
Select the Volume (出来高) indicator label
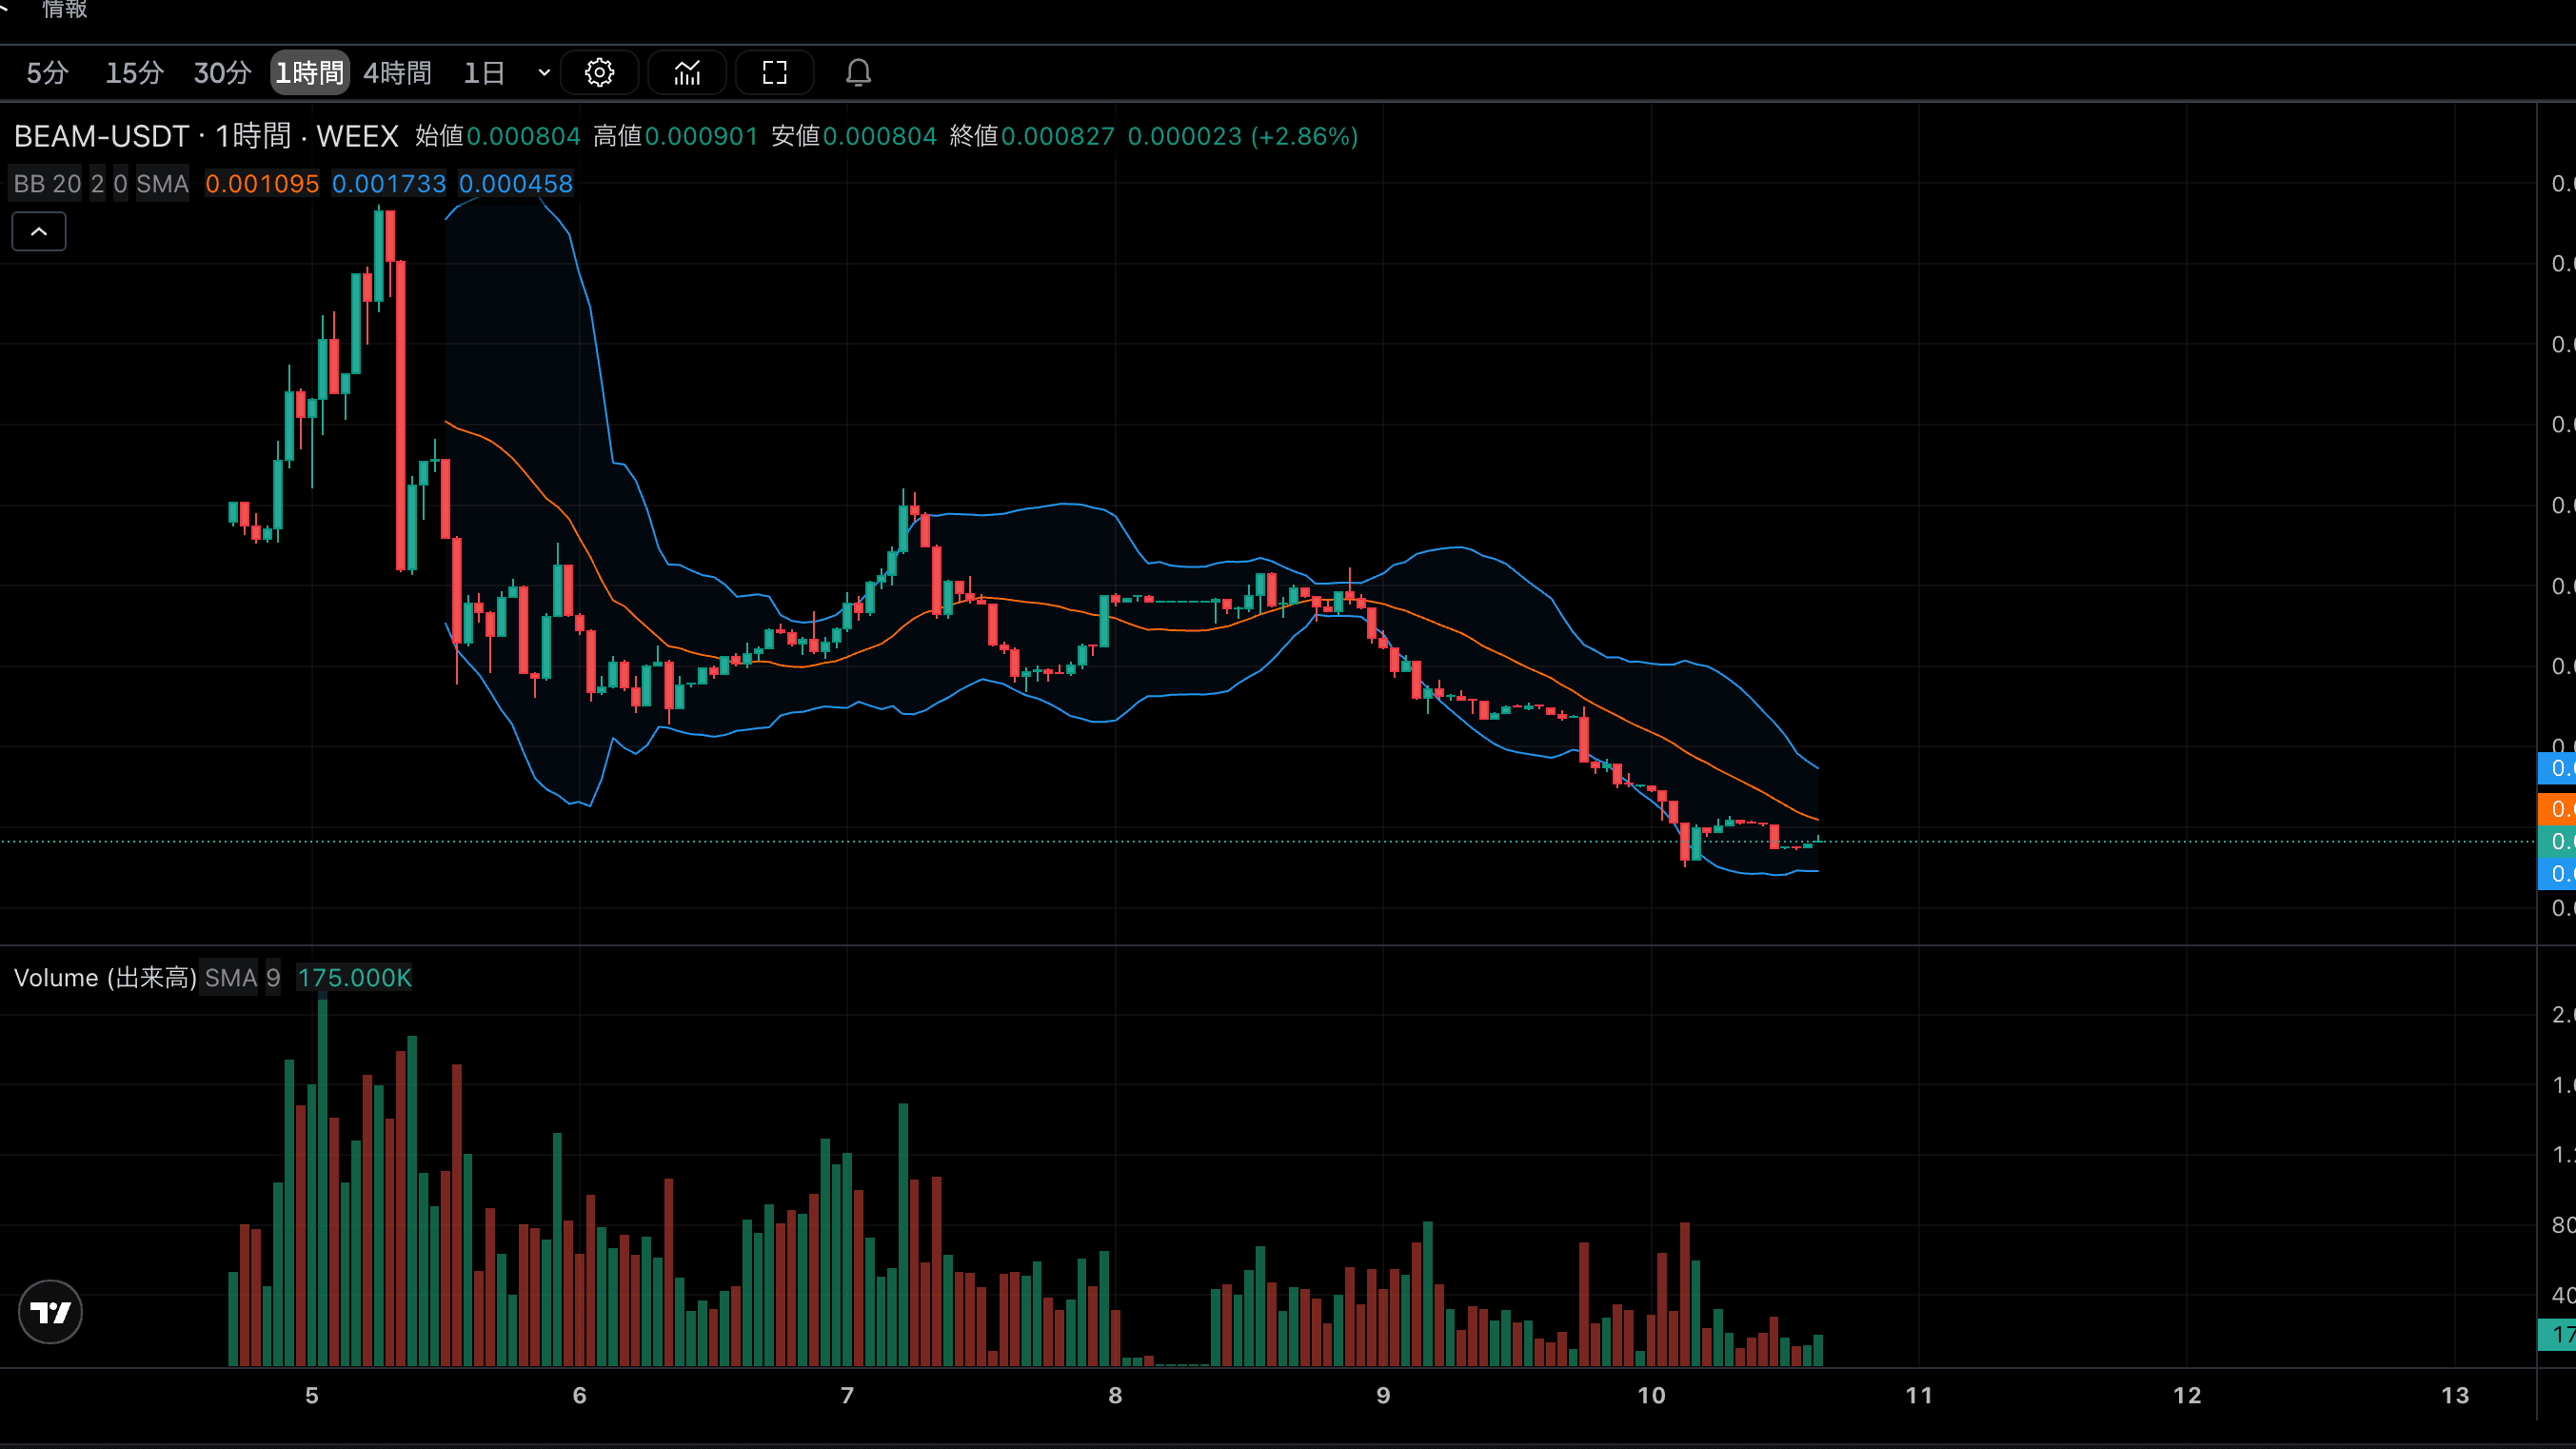click(x=105, y=978)
